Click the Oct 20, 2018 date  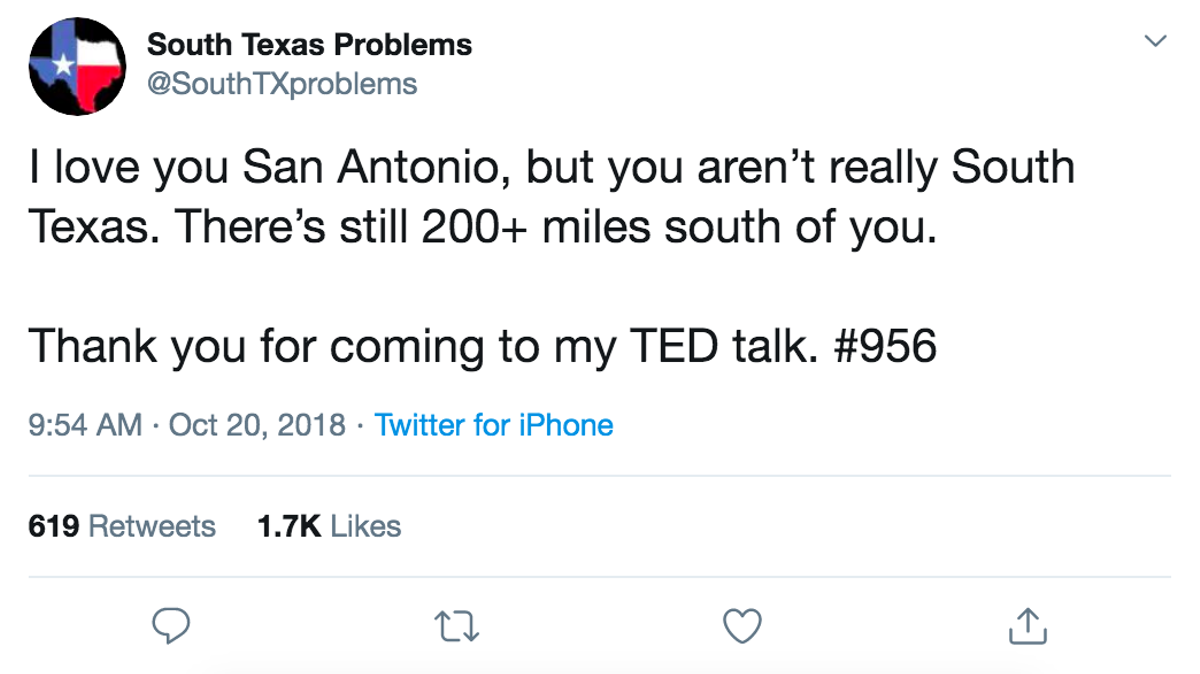tap(258, 425)
